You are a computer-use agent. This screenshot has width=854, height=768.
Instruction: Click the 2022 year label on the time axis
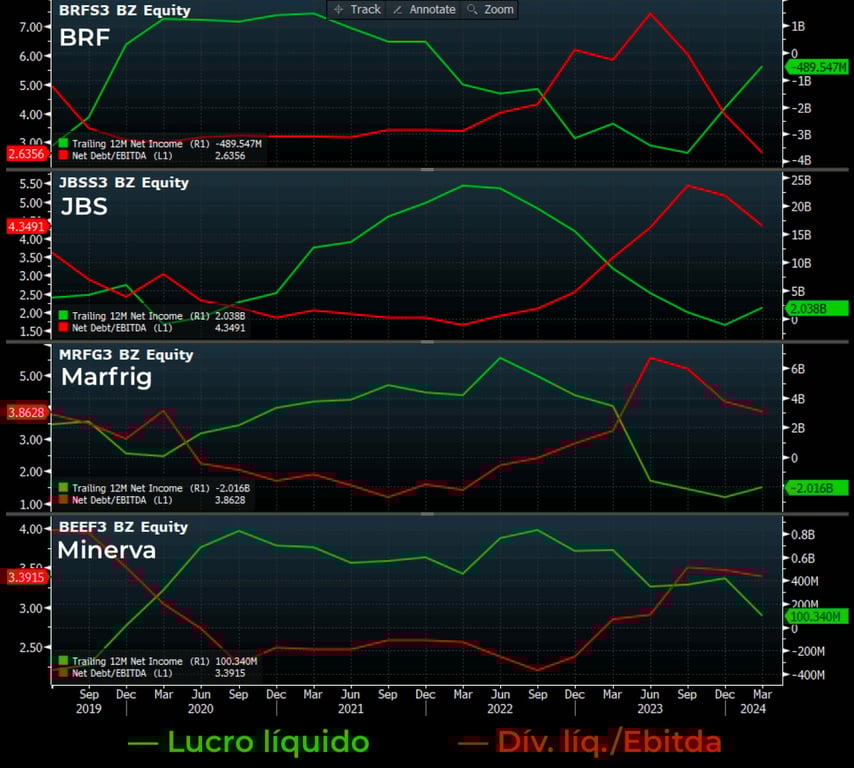click(x=500, y=709)
